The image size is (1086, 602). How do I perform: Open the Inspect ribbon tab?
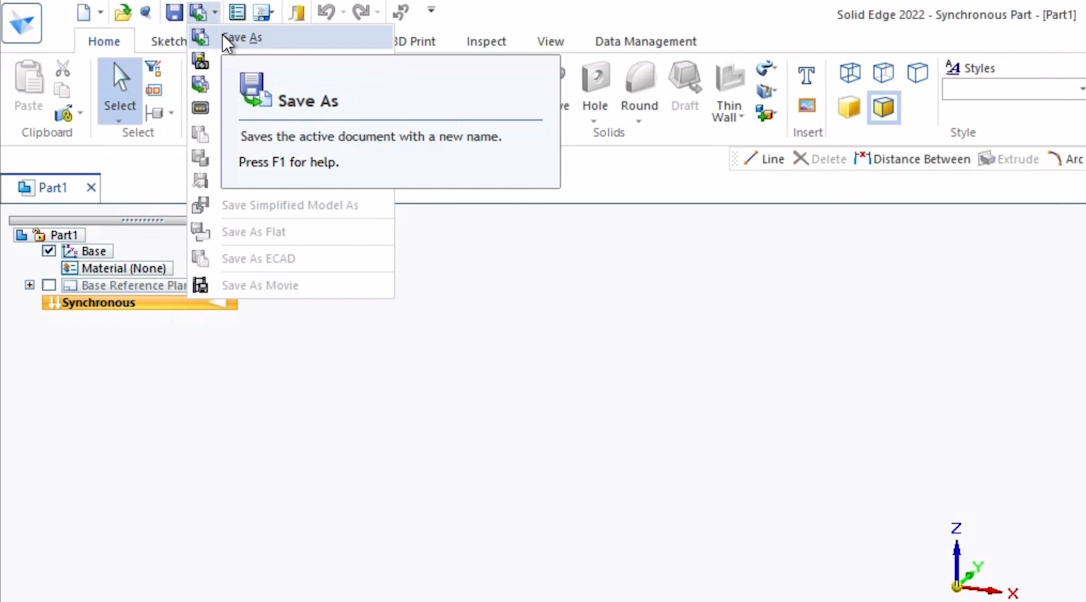(x=486, y=42)
